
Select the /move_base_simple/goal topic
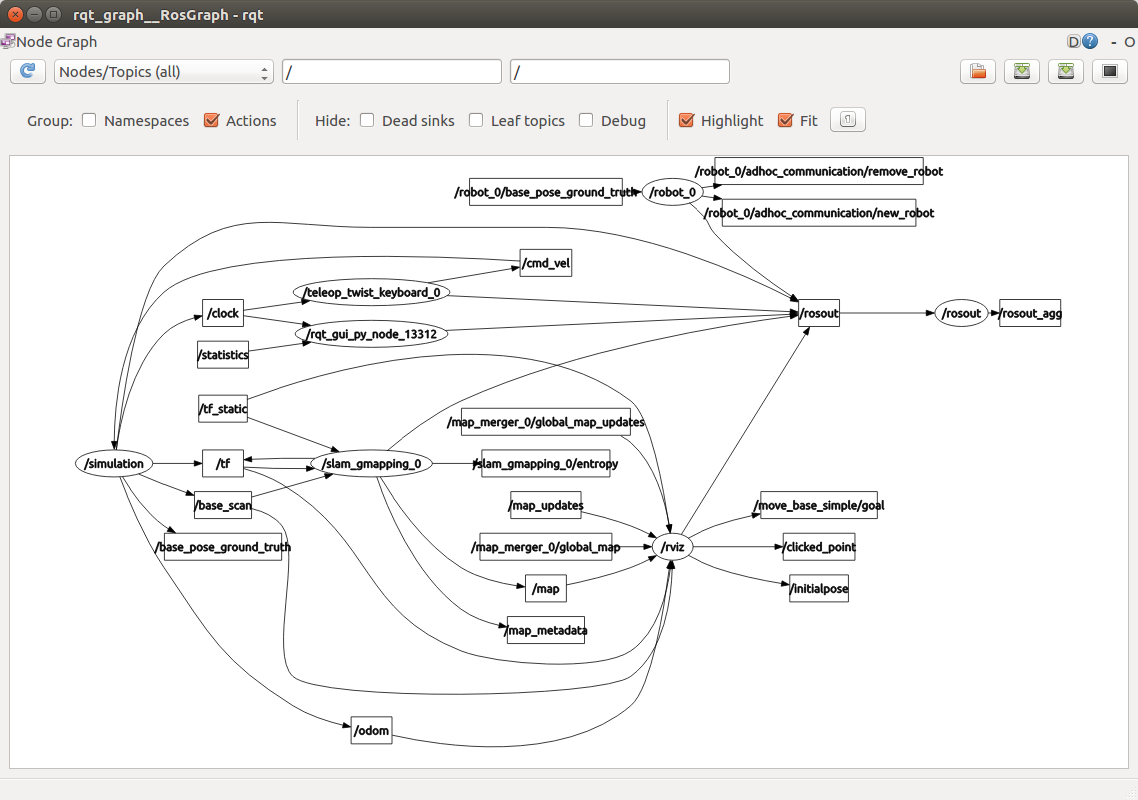tap(819, 505)
